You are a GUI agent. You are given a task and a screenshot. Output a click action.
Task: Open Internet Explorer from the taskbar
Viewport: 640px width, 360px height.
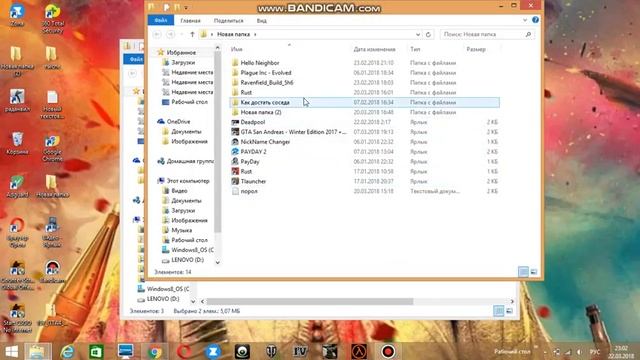(67, 351)
